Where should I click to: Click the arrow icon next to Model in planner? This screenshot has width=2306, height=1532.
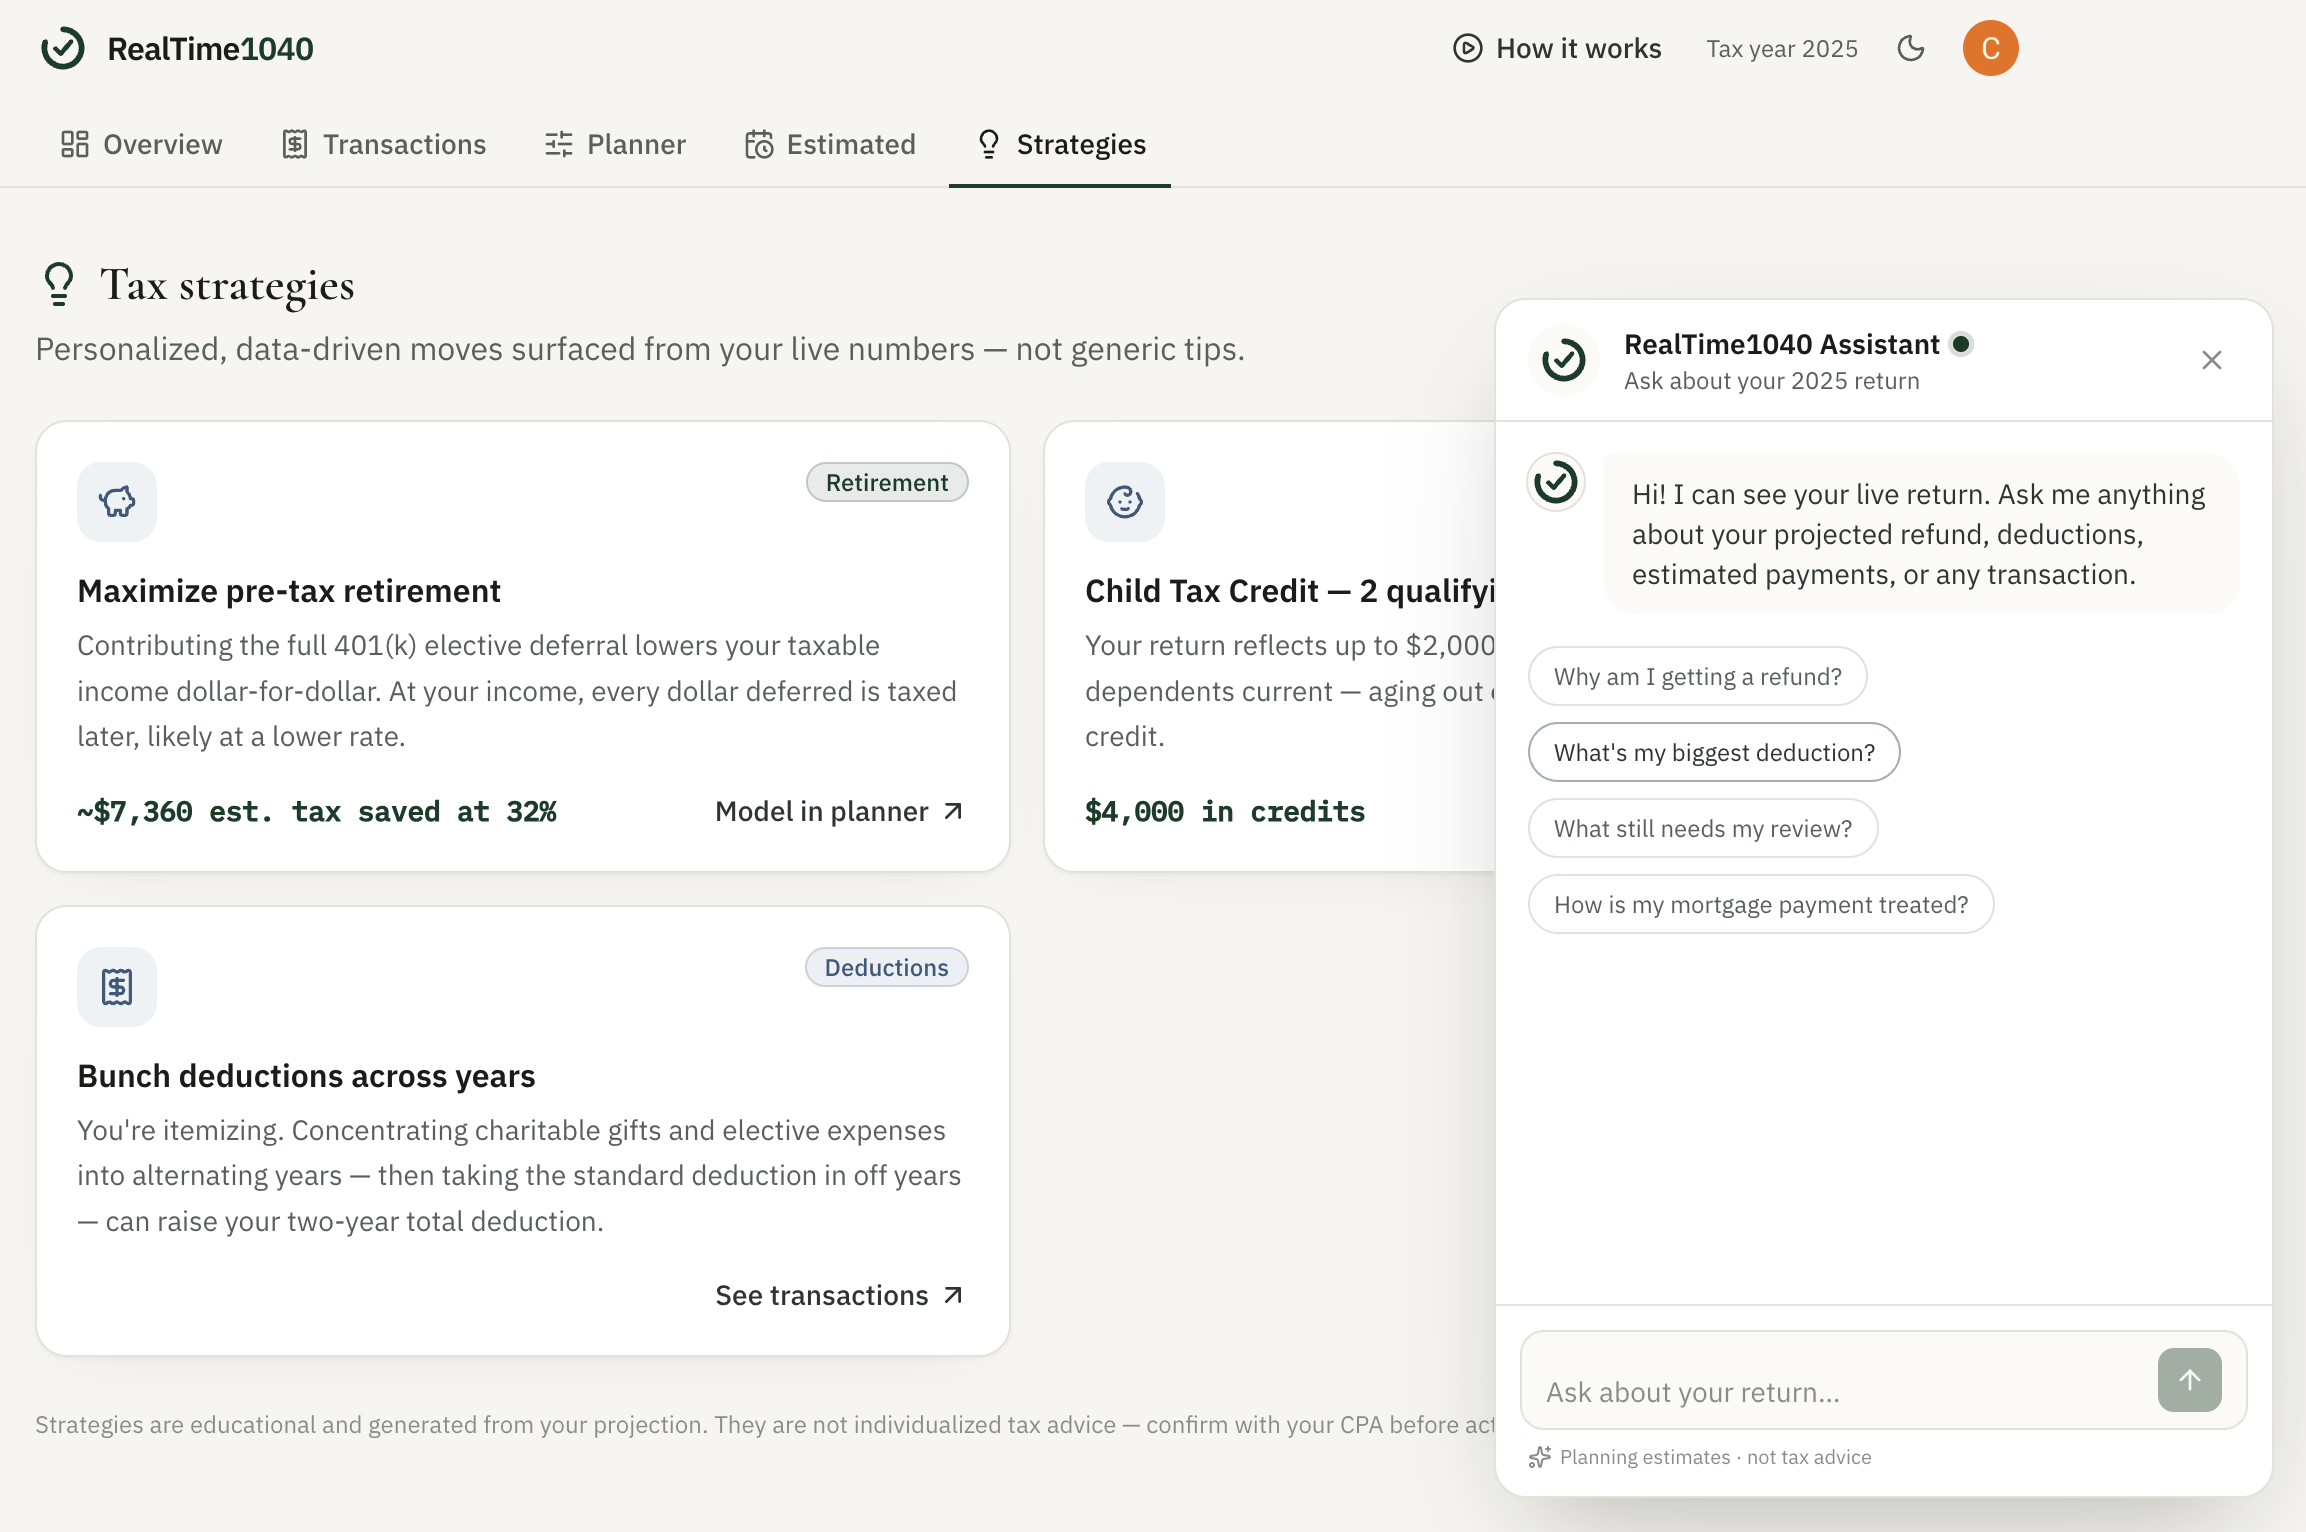click(953, 811)
